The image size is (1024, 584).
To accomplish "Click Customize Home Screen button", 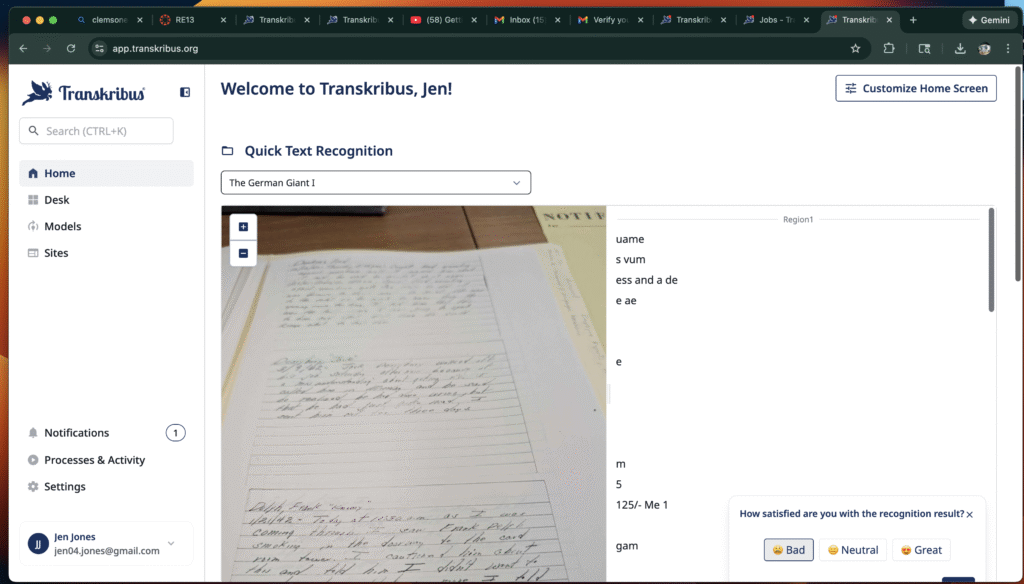I will tap(916, 88).
